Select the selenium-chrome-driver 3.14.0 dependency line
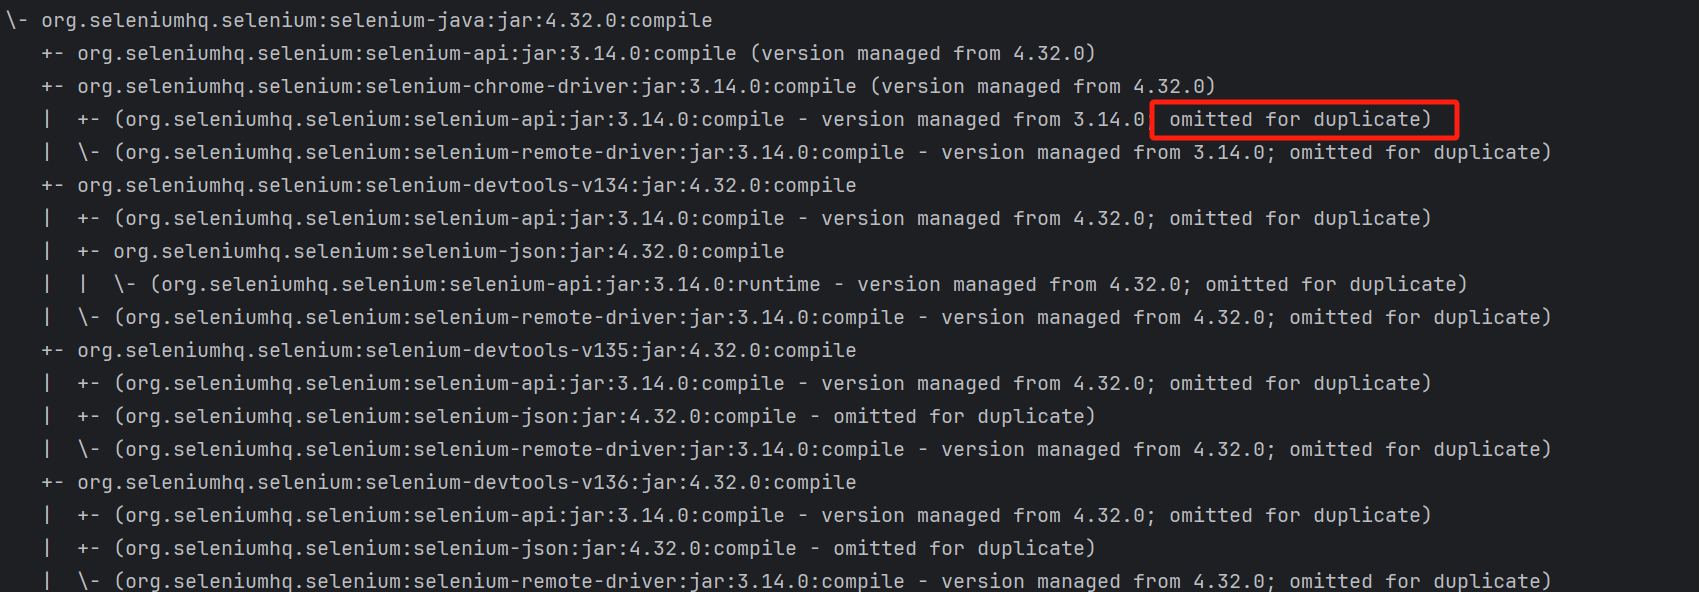This screenshot has width=1699, height=592. tap(466, 86)
